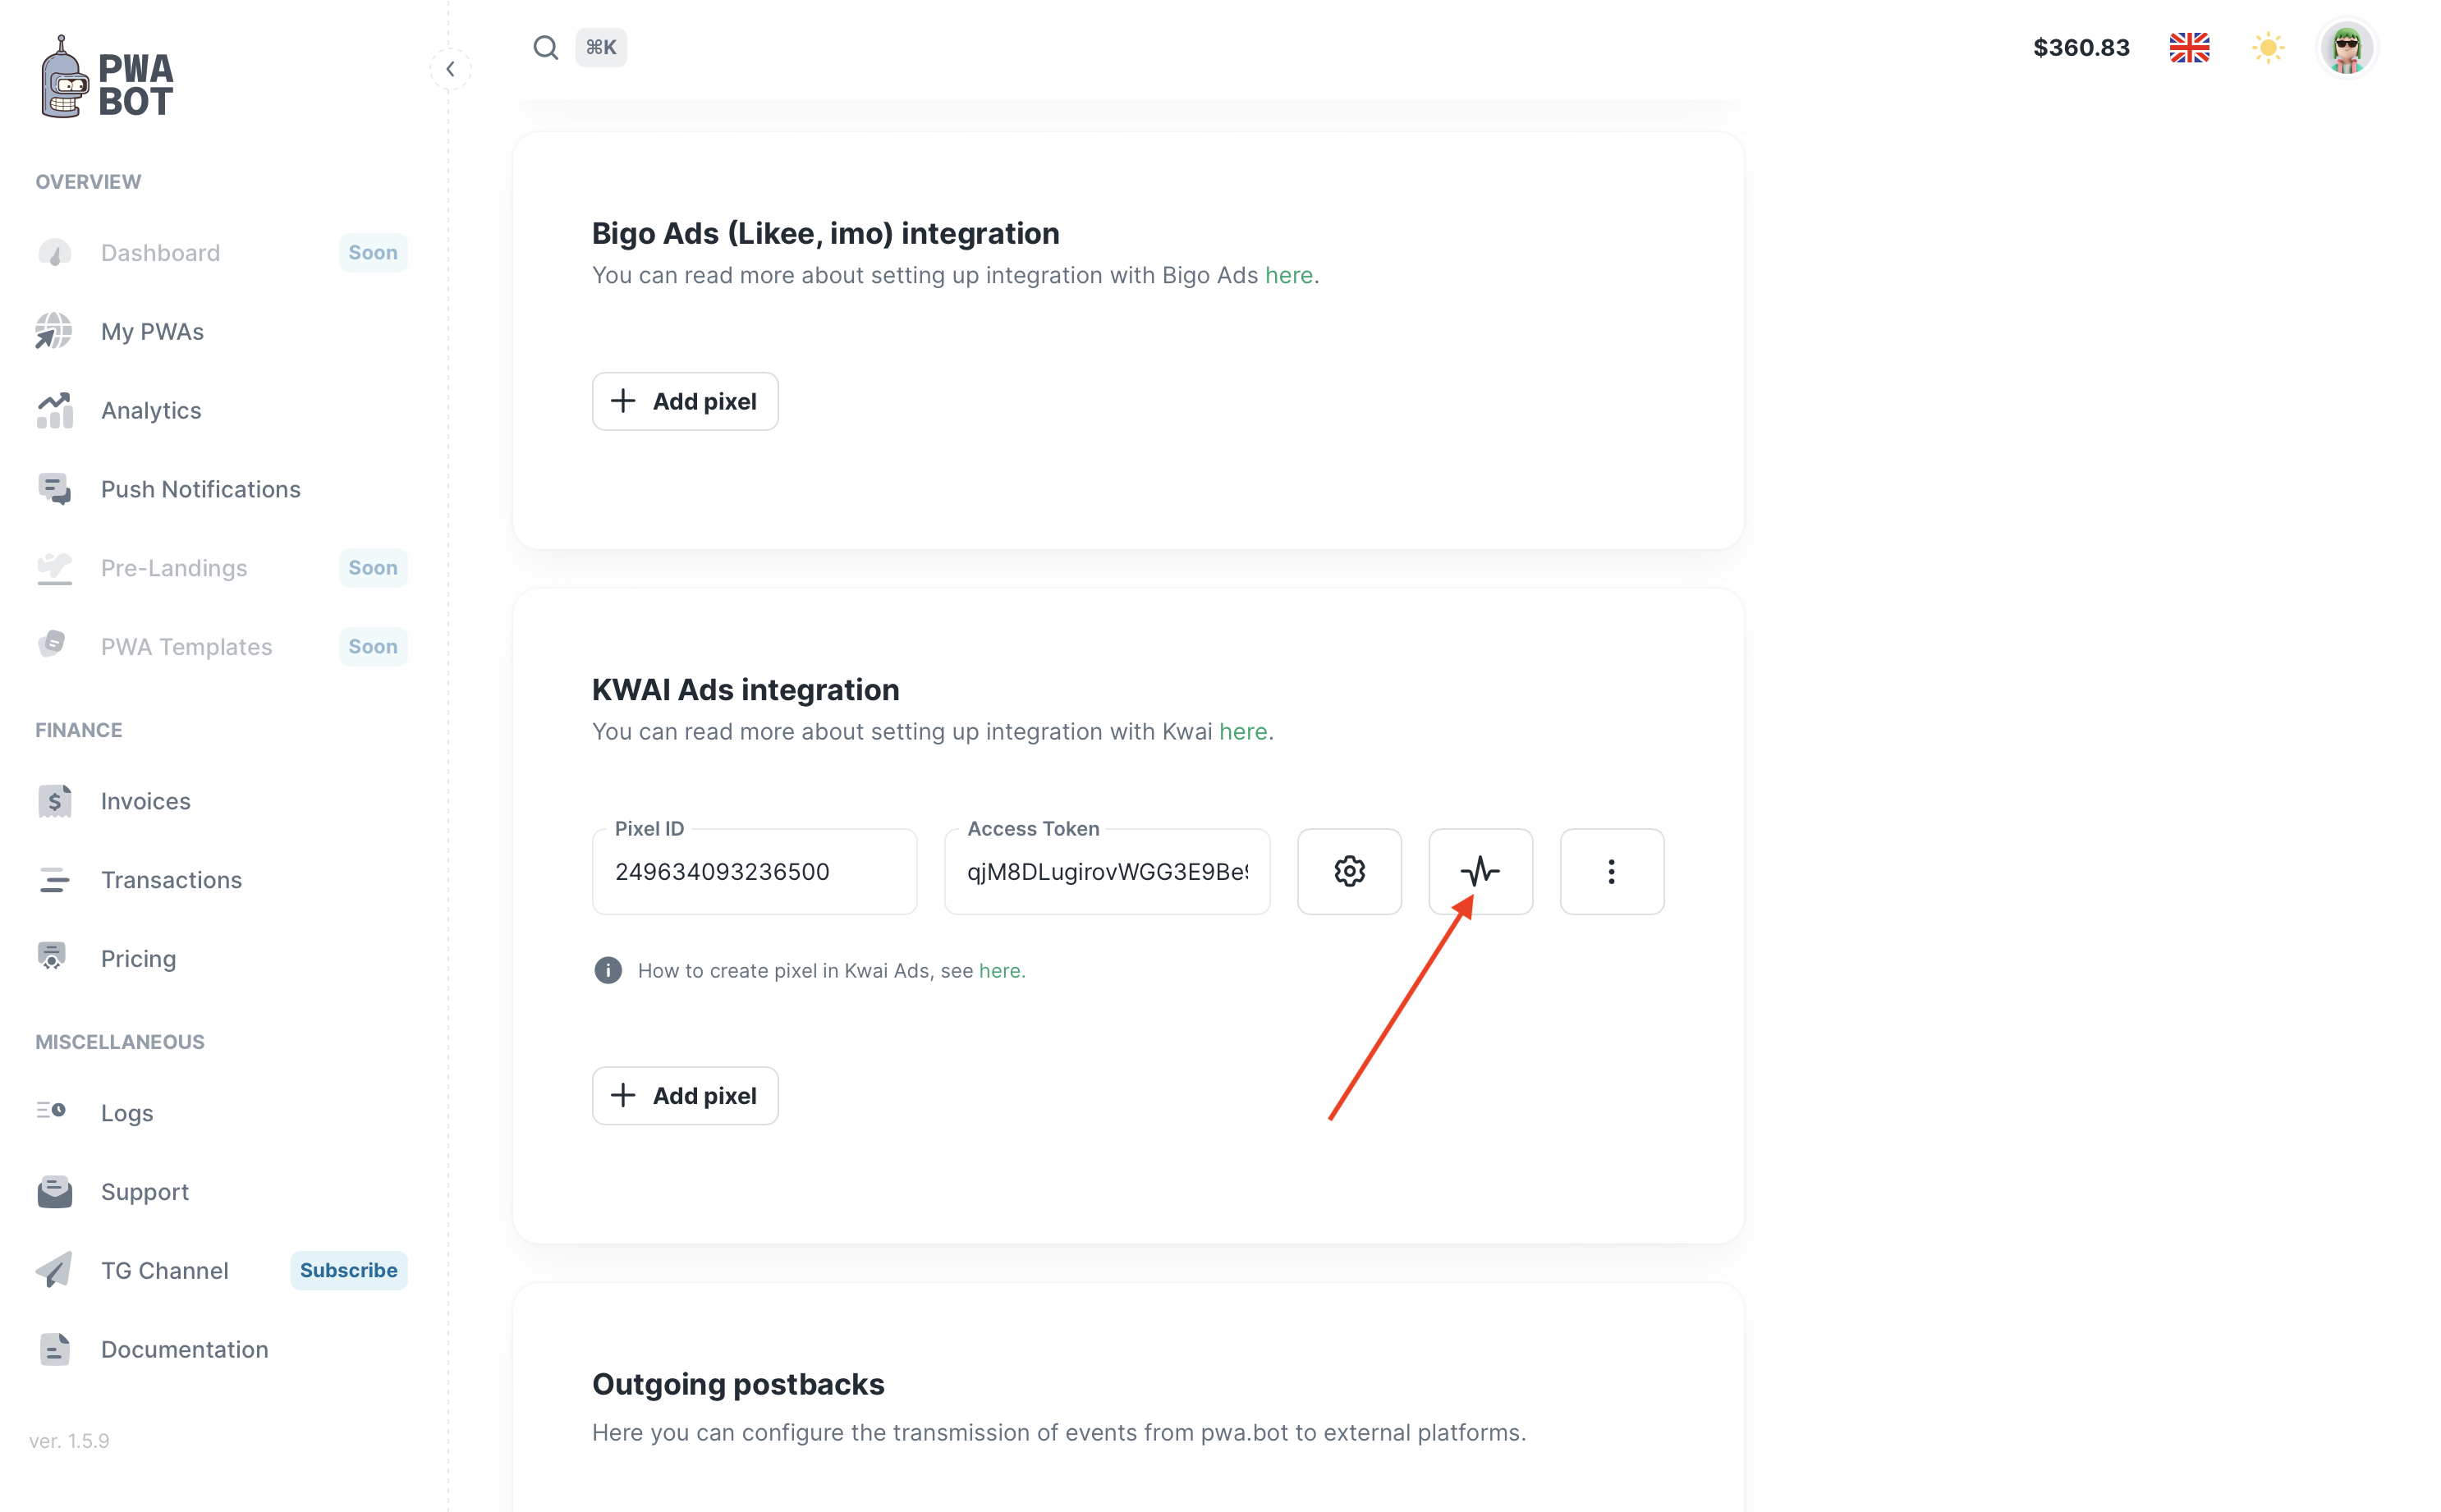Click the KWAI pixel settings gear icon

point(1349,871)
